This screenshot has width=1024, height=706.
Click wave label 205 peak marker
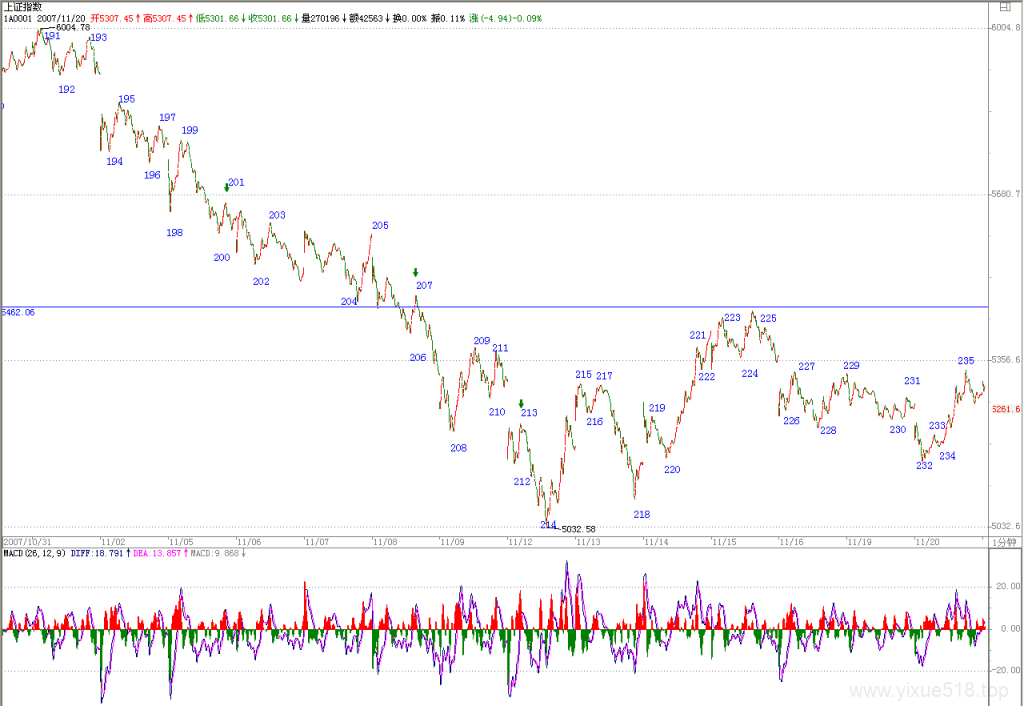pyautogui.click(x=380, y=225)
